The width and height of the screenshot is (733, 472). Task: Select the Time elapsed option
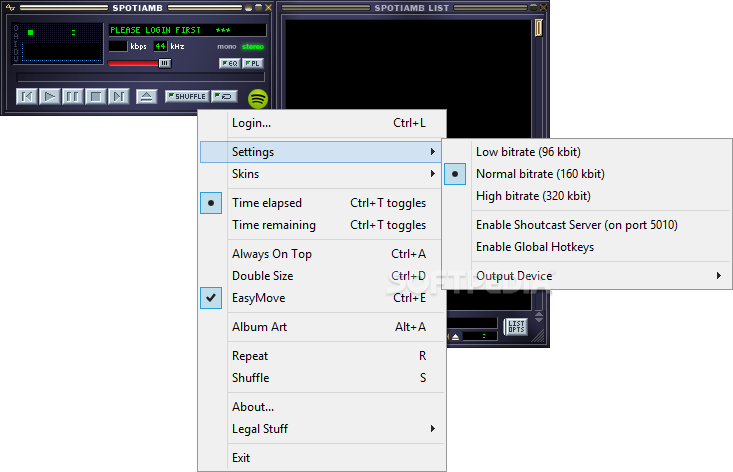pos(321,203)
